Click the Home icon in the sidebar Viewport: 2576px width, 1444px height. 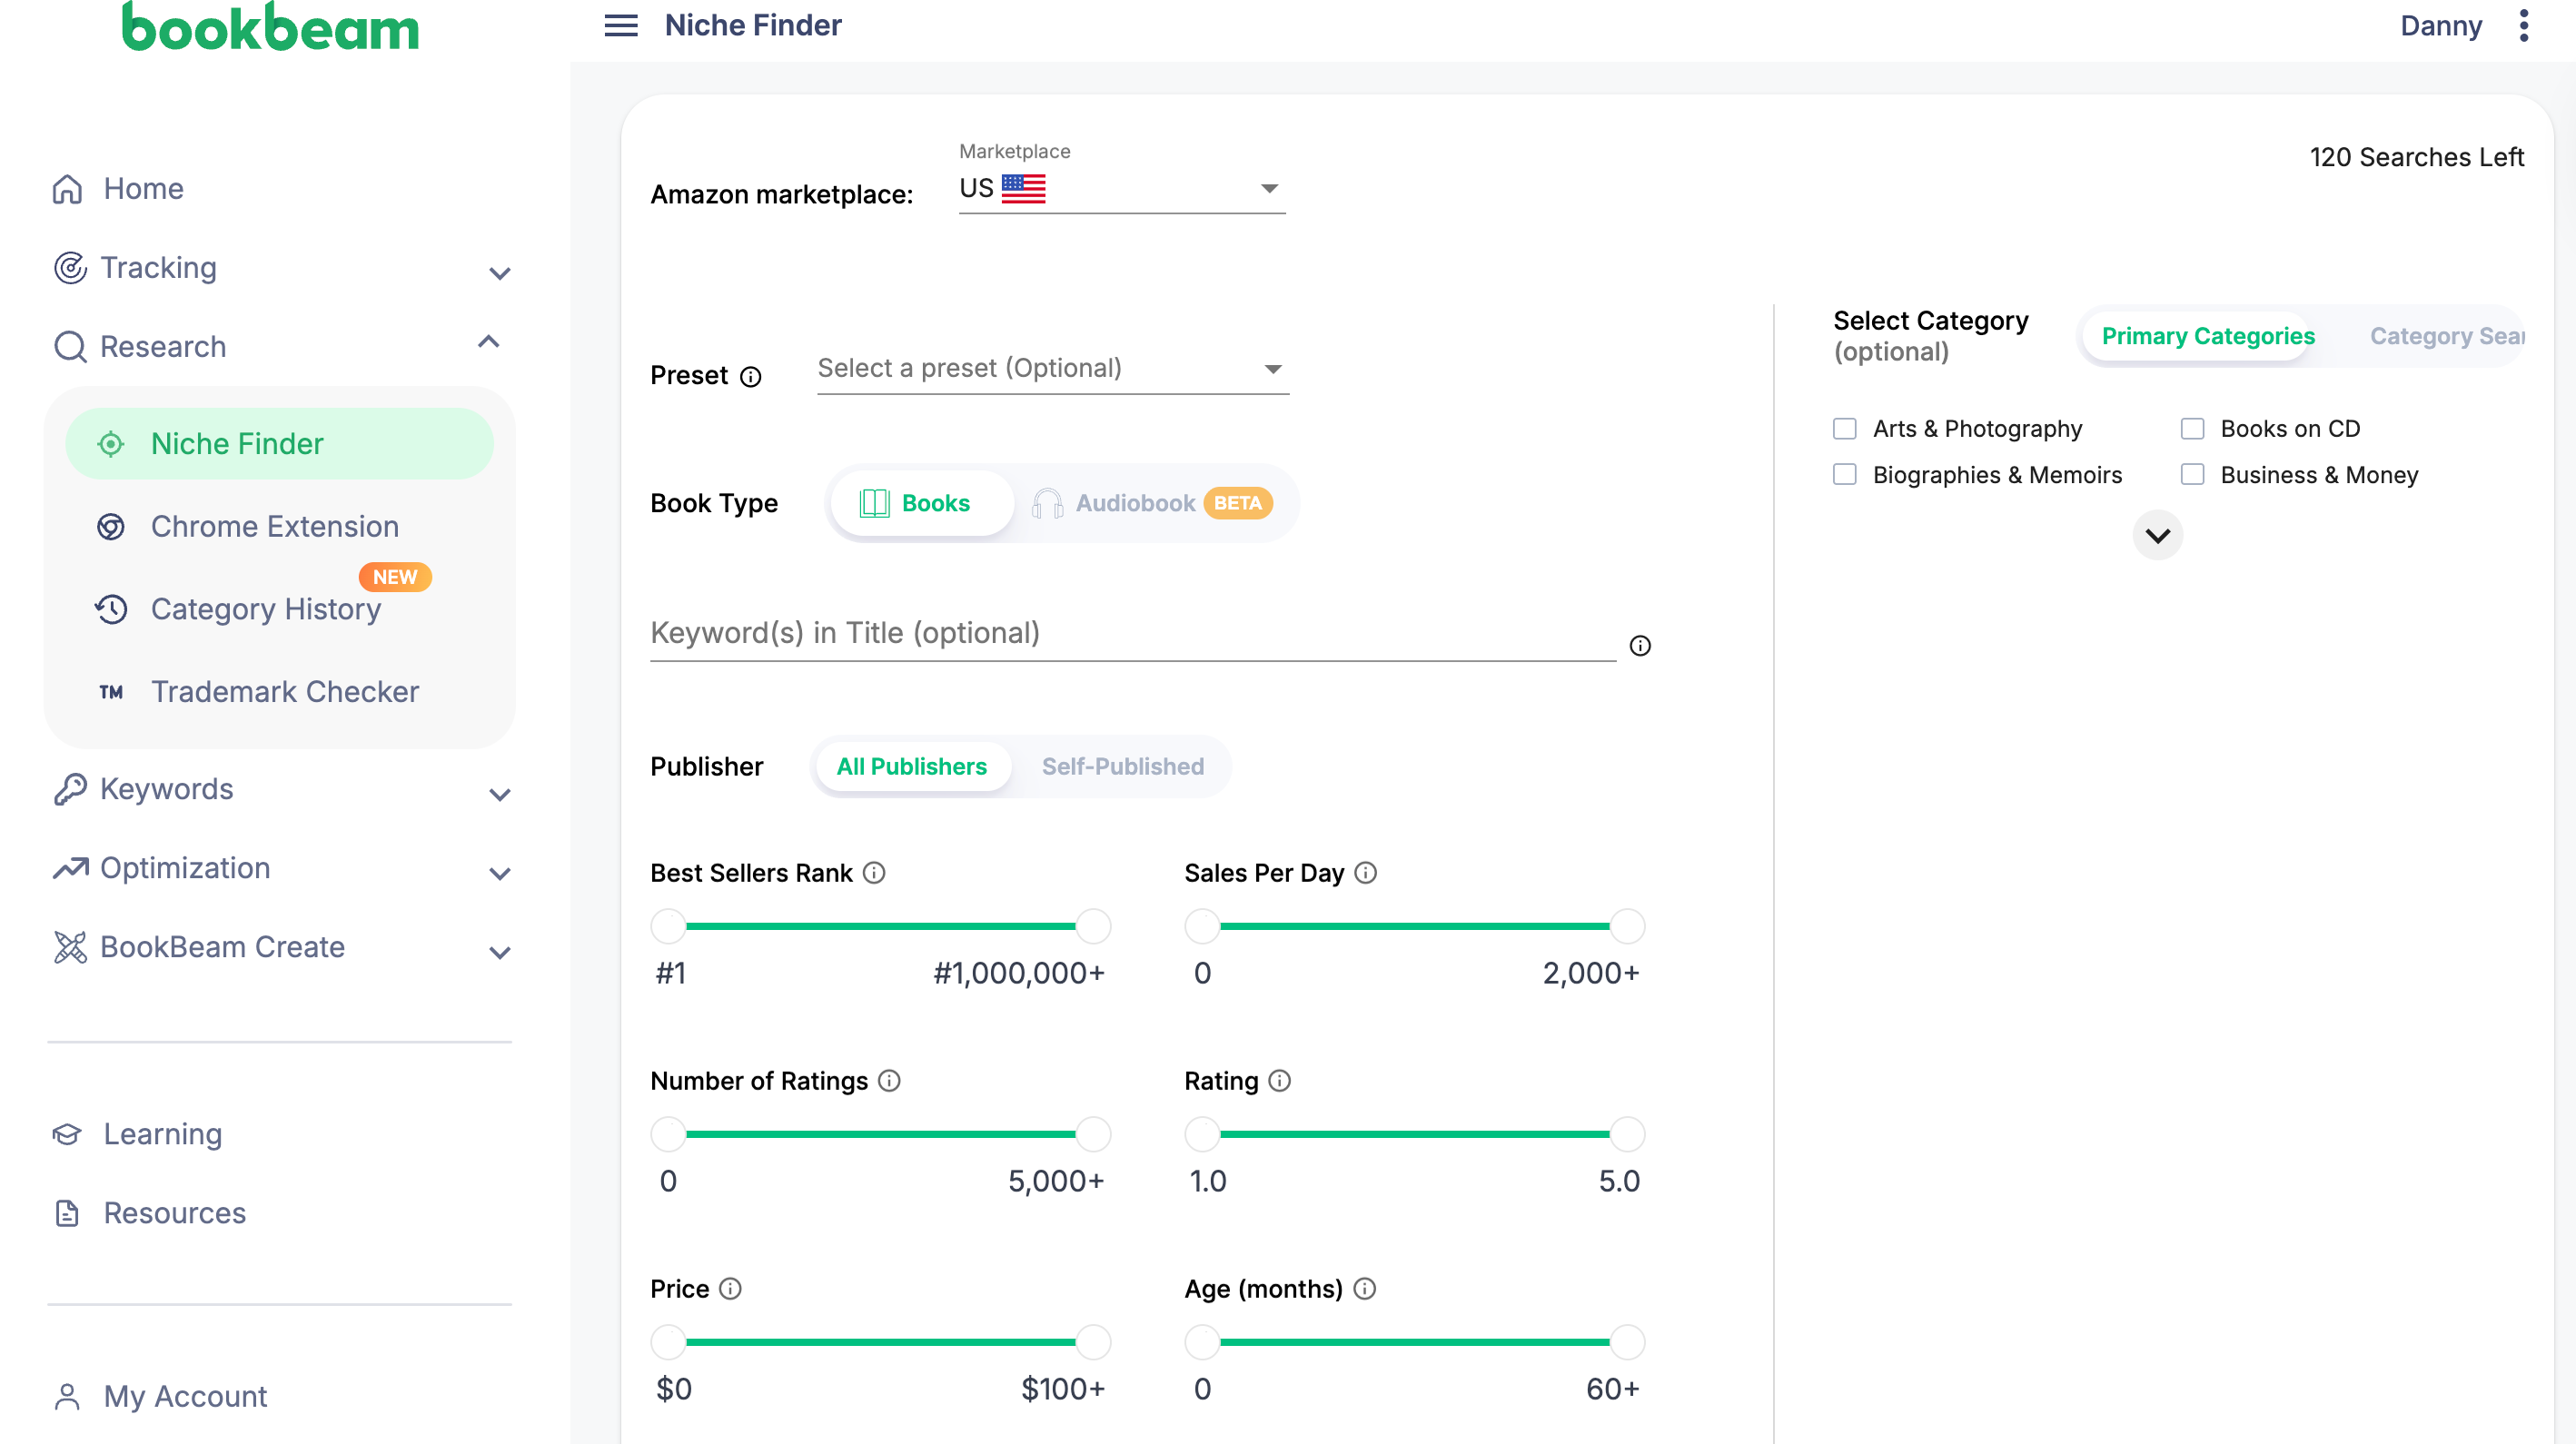click(x=67, y=189)
